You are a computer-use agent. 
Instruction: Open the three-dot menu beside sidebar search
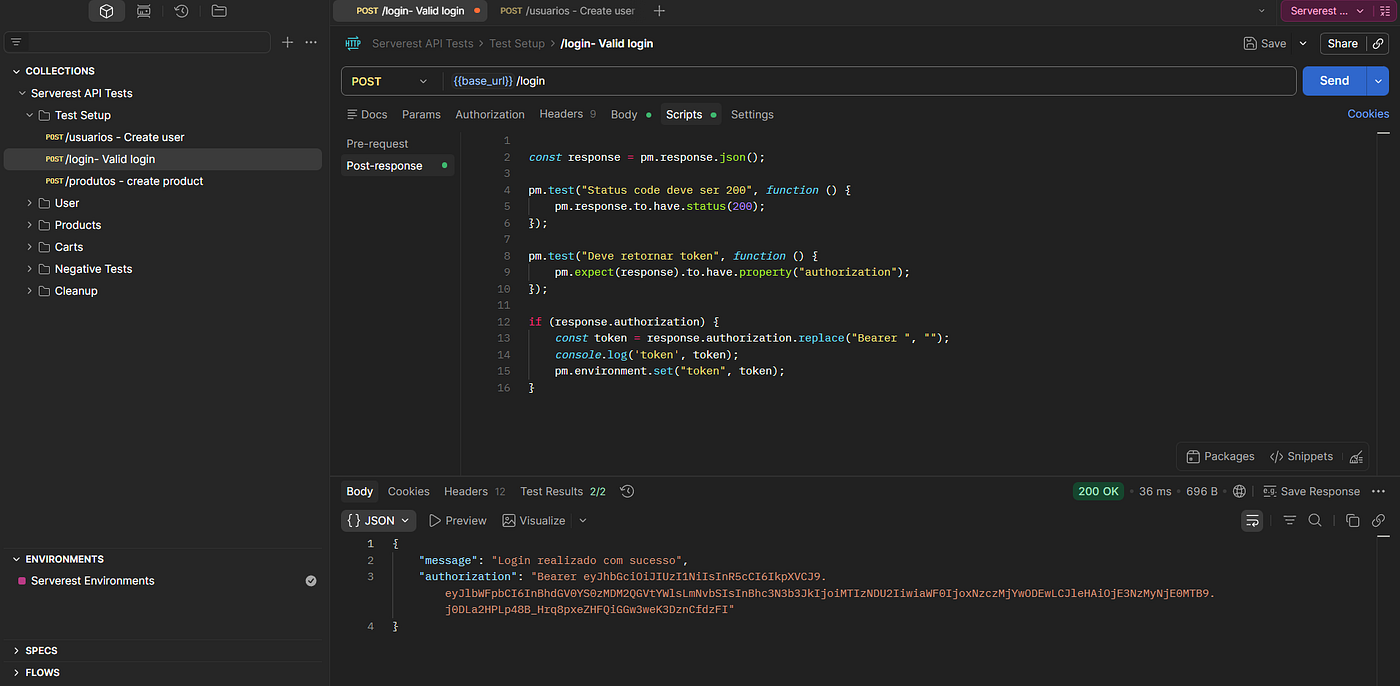click(x=311, y=42)
